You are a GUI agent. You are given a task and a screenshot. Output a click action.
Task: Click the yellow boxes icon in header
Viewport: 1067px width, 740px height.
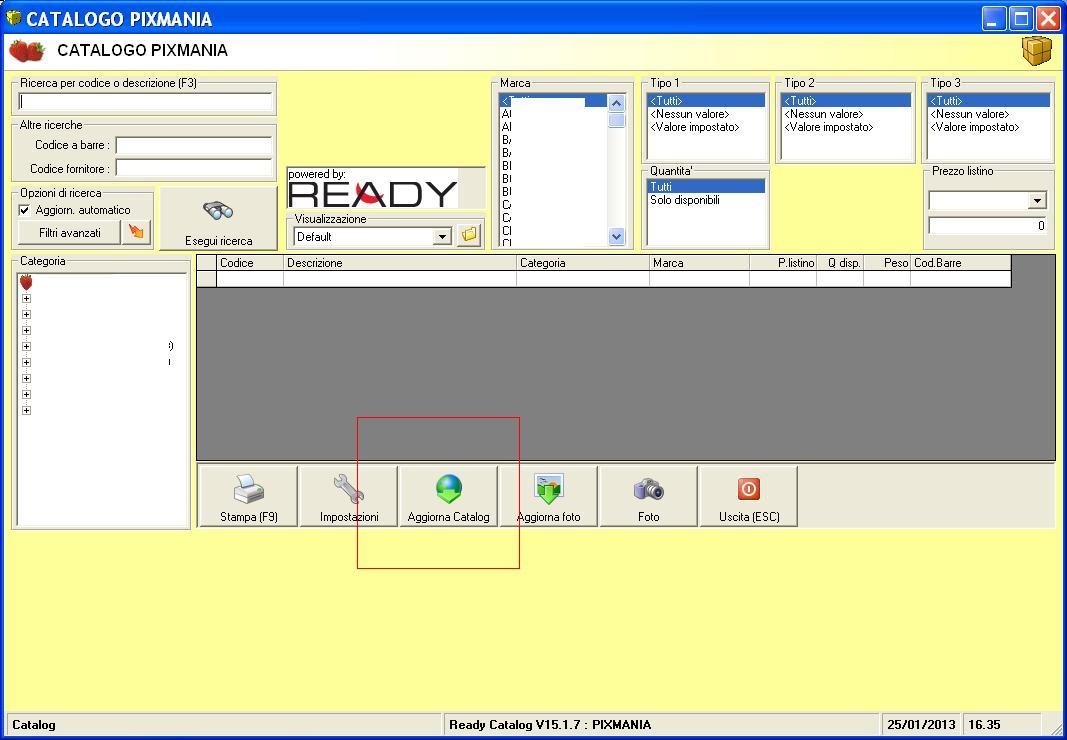pos(1036,50)
